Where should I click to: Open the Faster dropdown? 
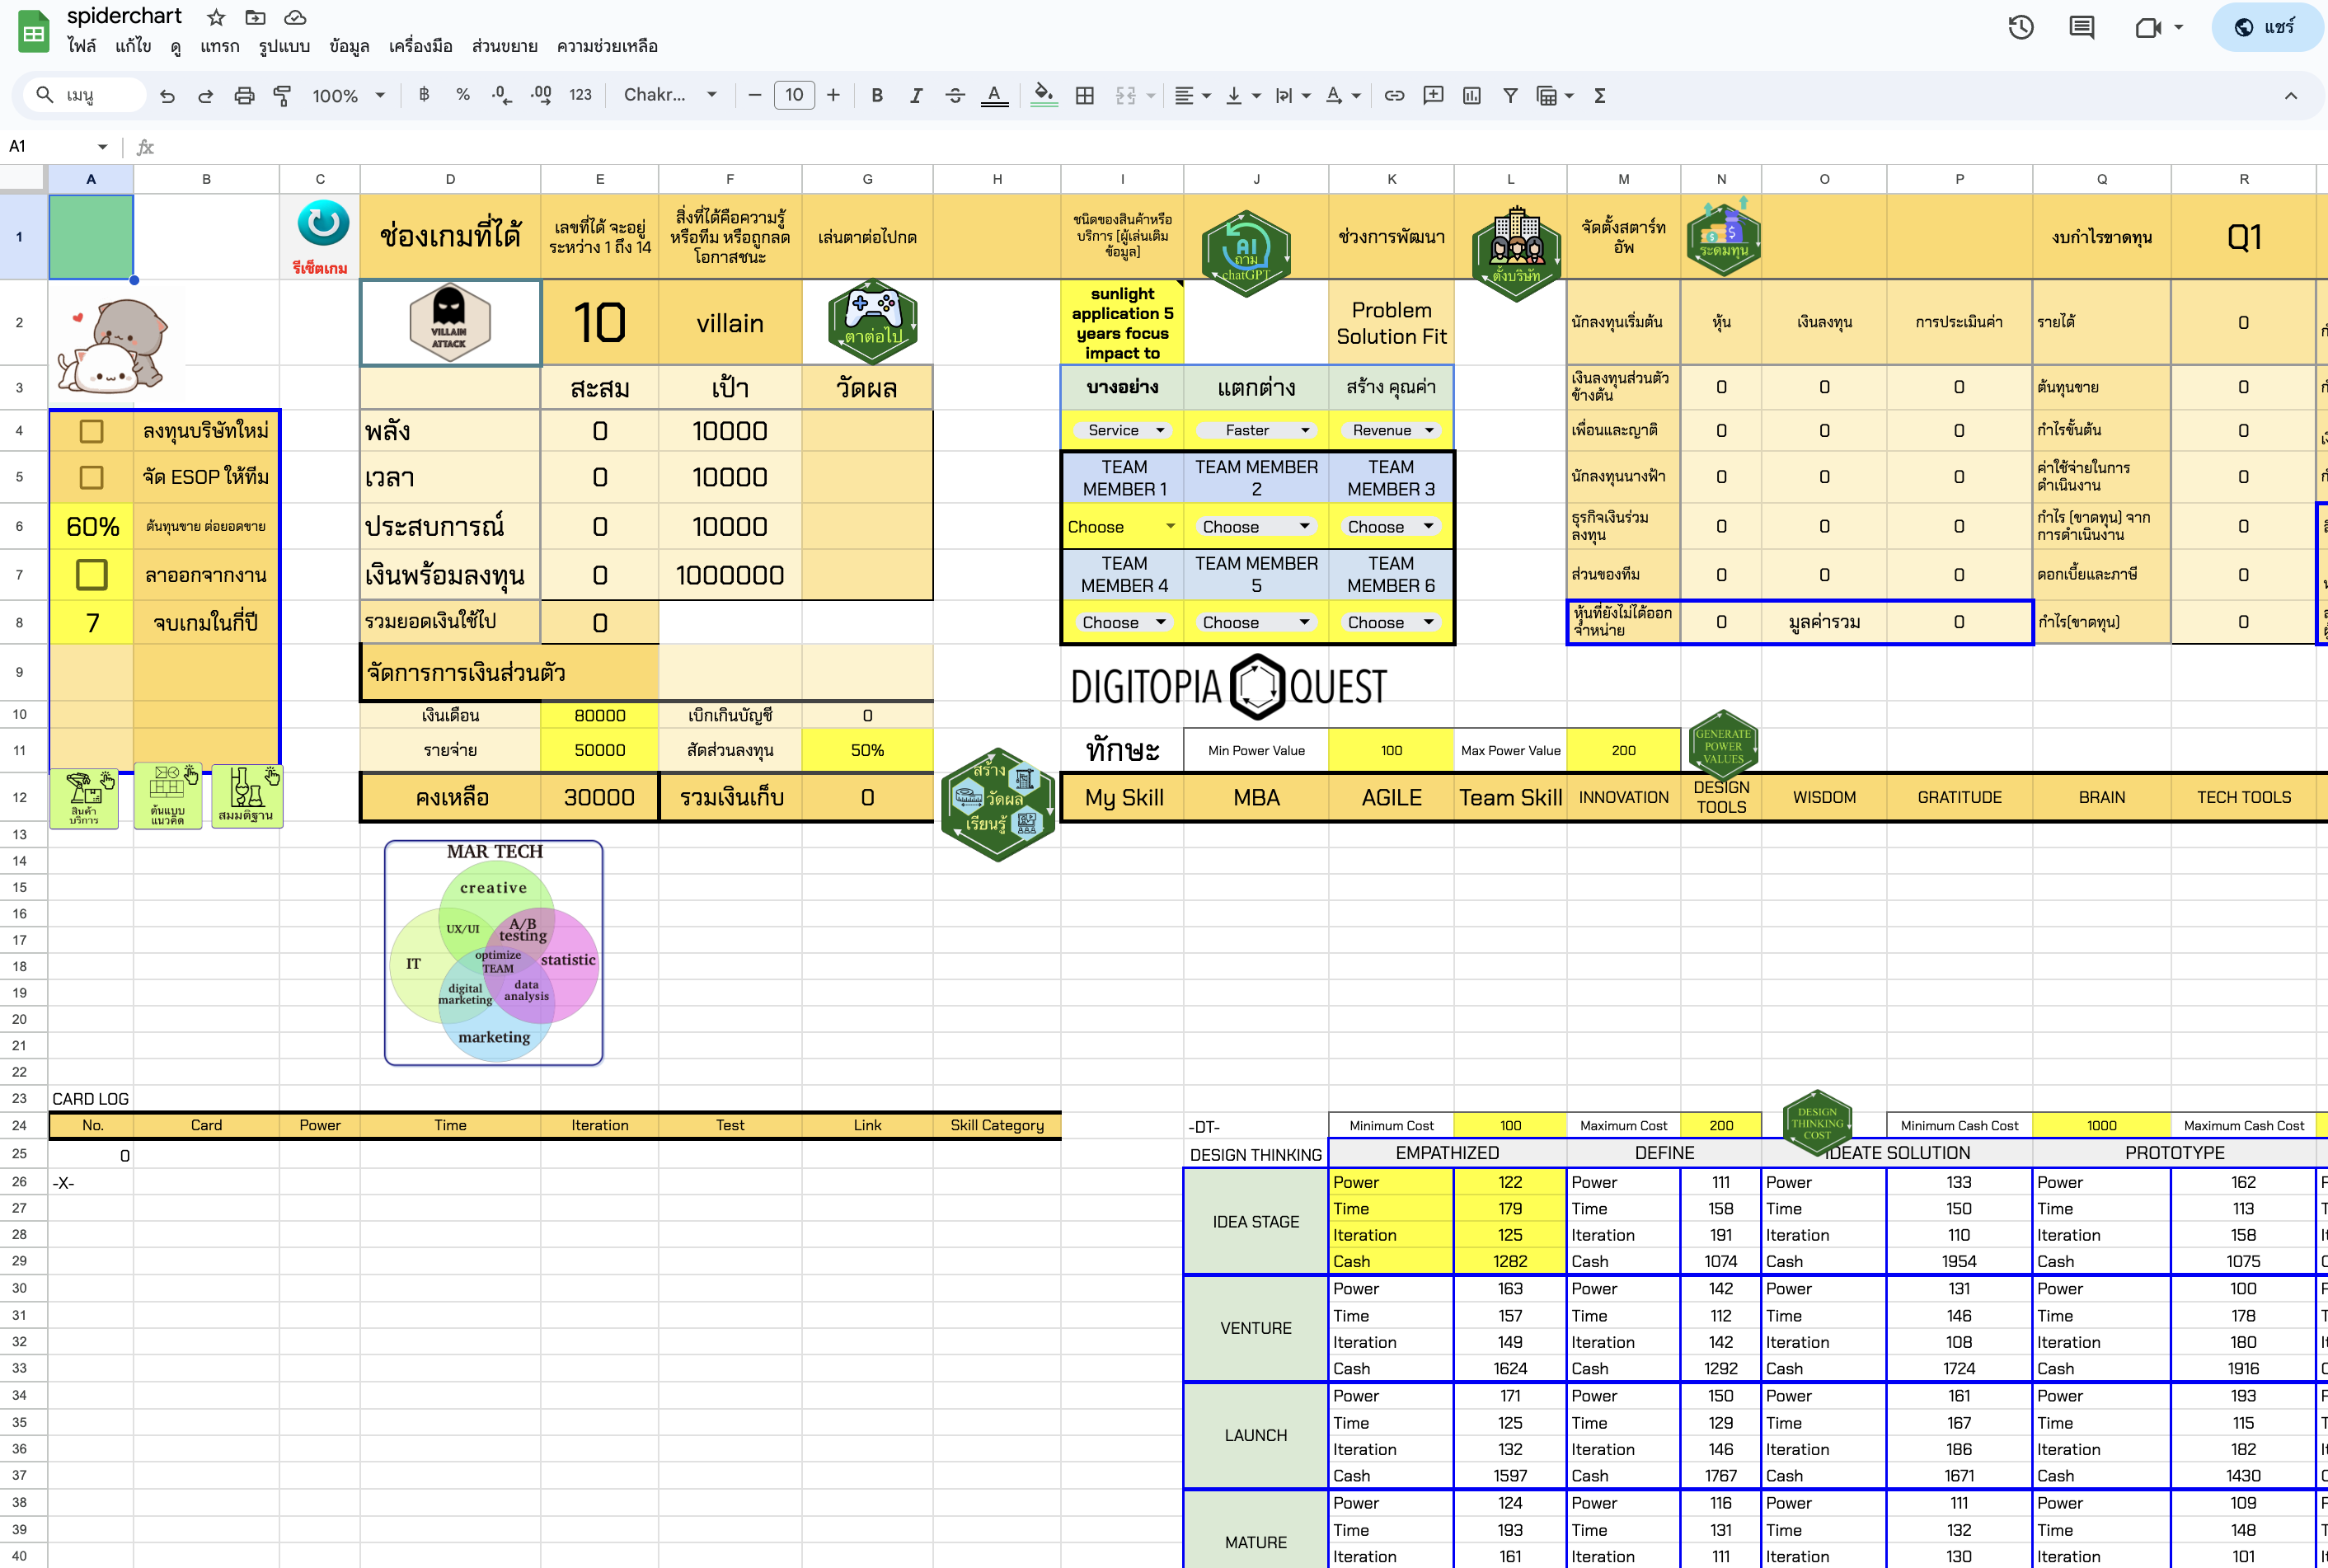click(x=1256, y=430)
